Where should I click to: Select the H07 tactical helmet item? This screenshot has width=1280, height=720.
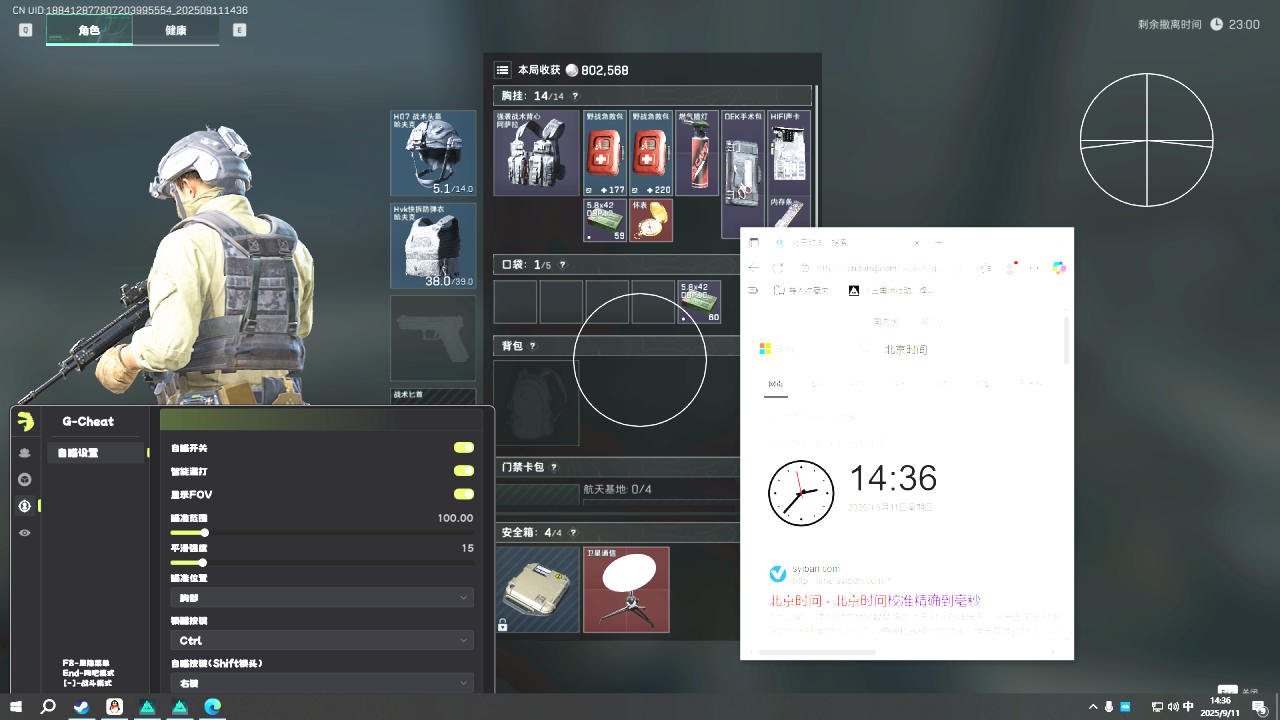click(x=432, y=153)
